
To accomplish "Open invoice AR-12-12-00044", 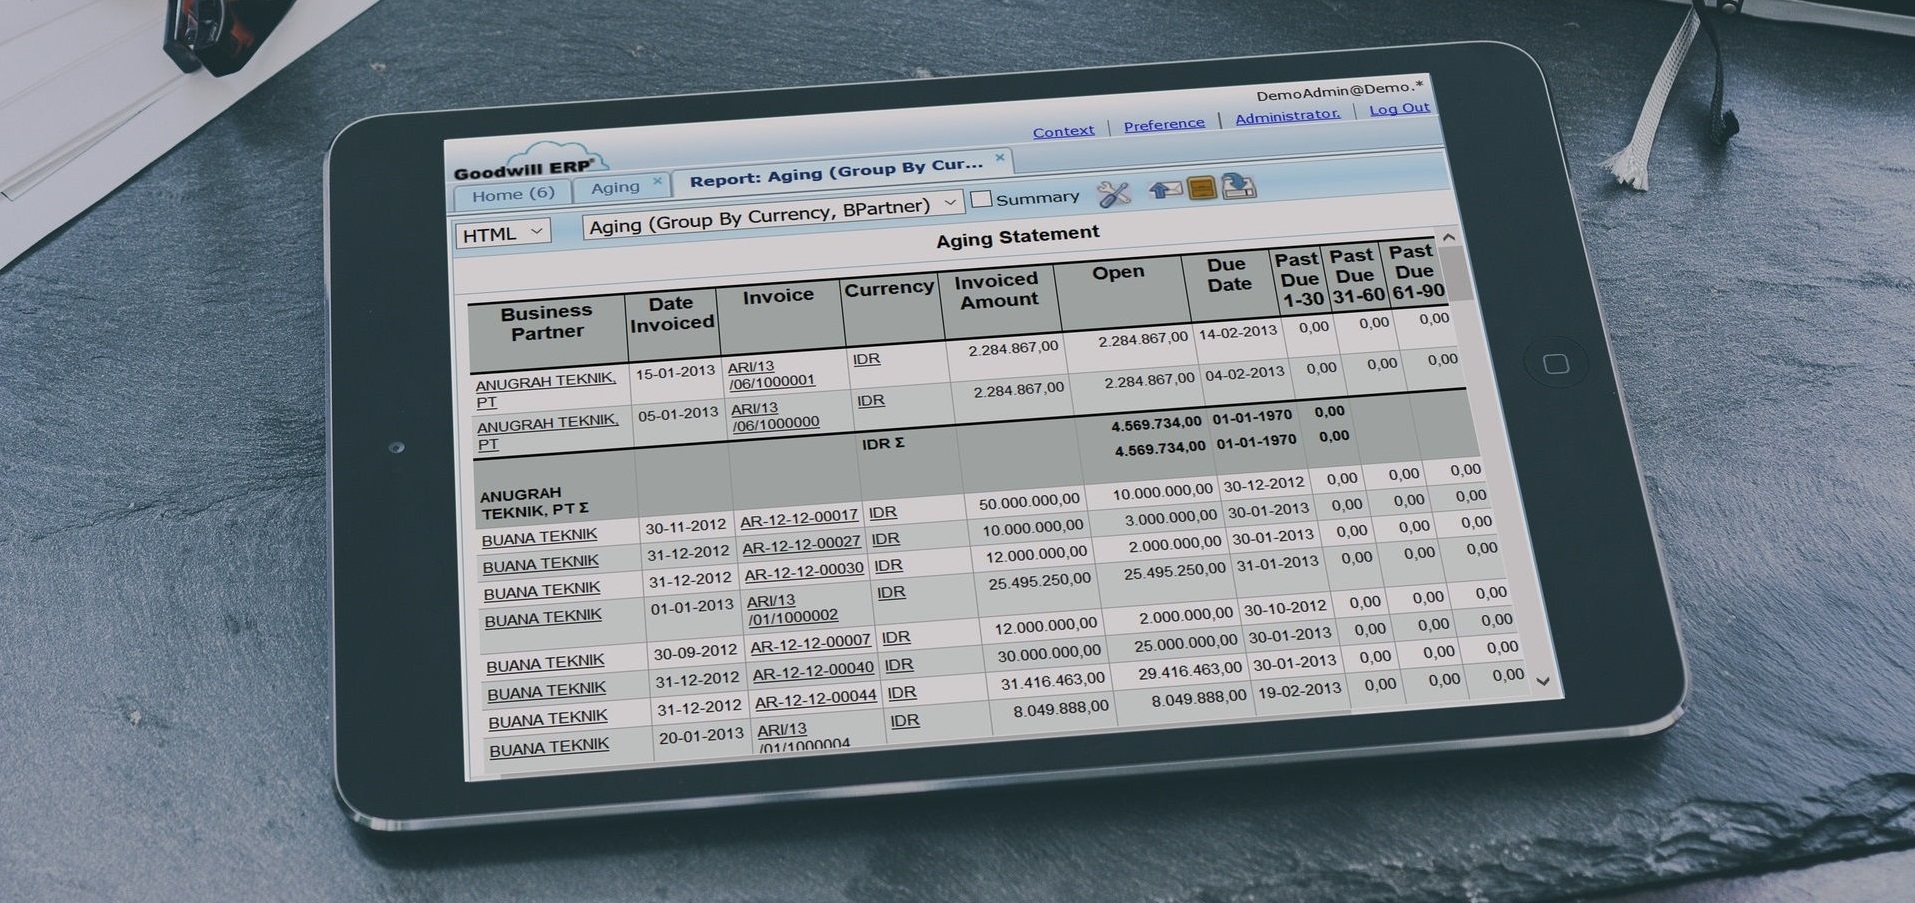I will (816, 699).
